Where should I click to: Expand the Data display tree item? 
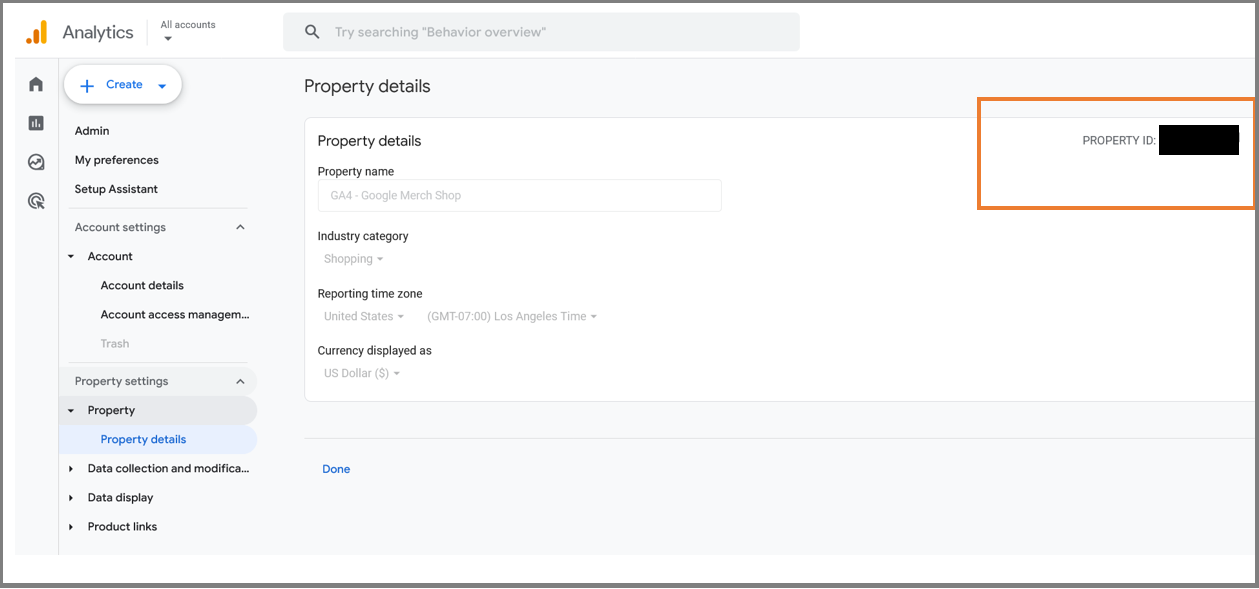(71, 497)
